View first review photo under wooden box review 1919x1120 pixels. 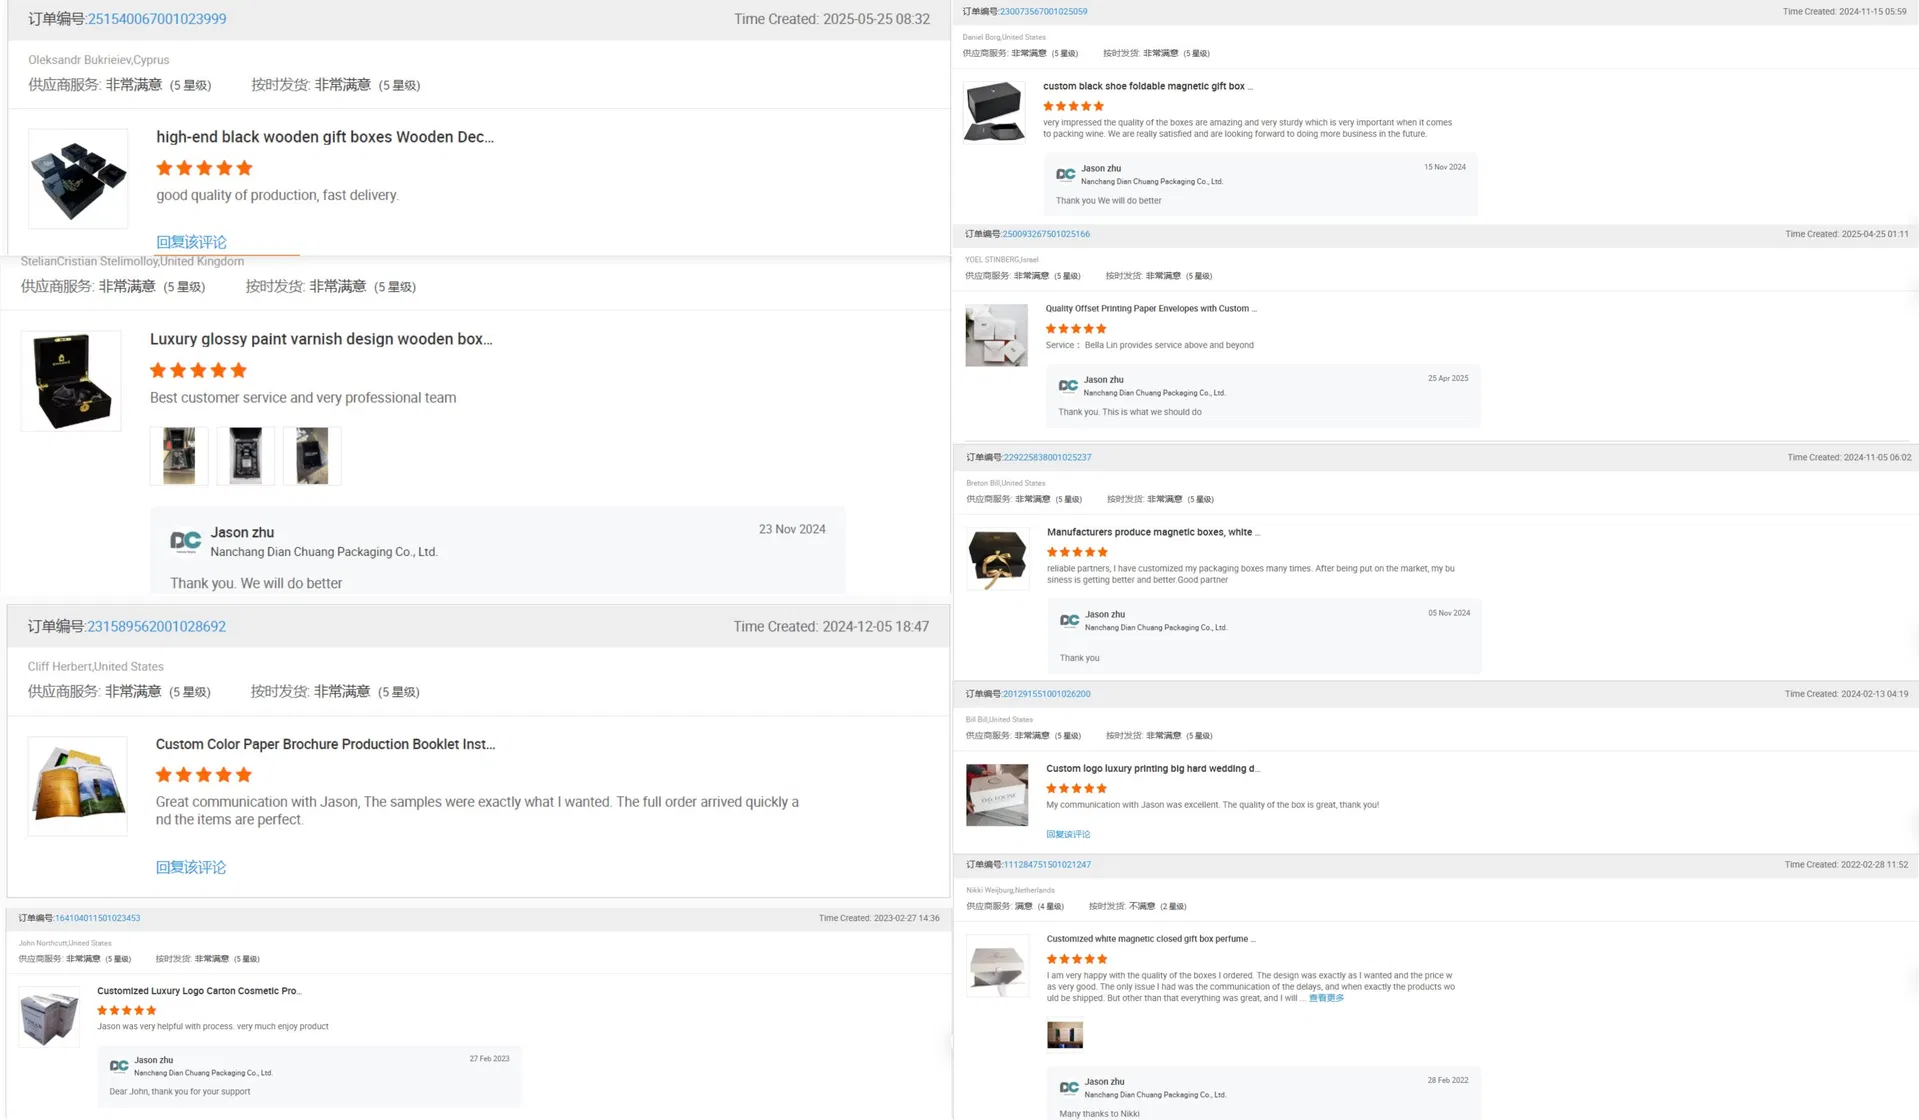coord(179,456)
